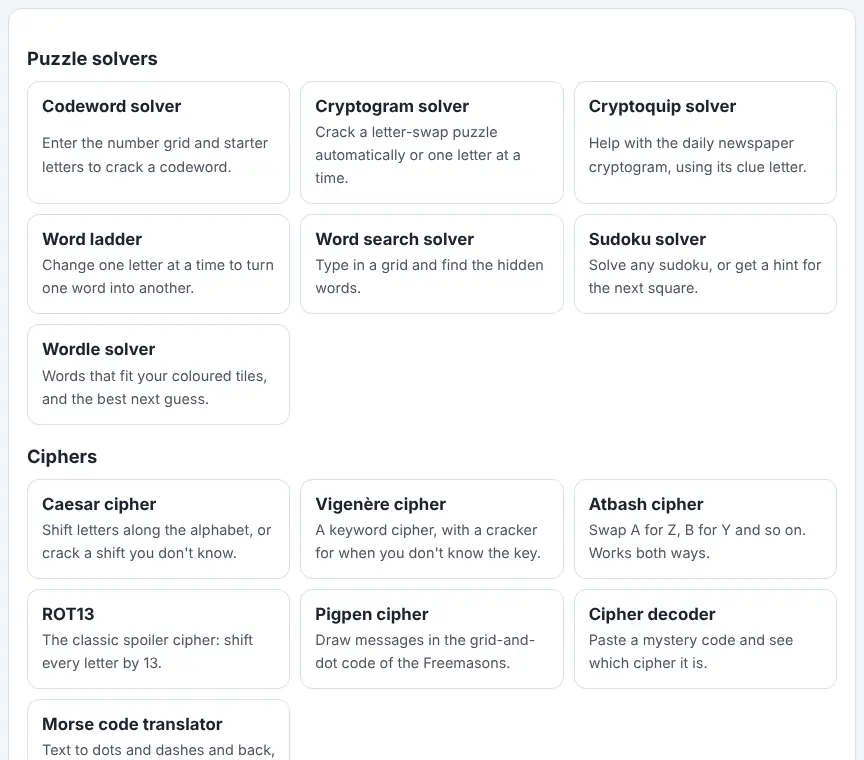Launch the Word search solver

tap(431, 264)
